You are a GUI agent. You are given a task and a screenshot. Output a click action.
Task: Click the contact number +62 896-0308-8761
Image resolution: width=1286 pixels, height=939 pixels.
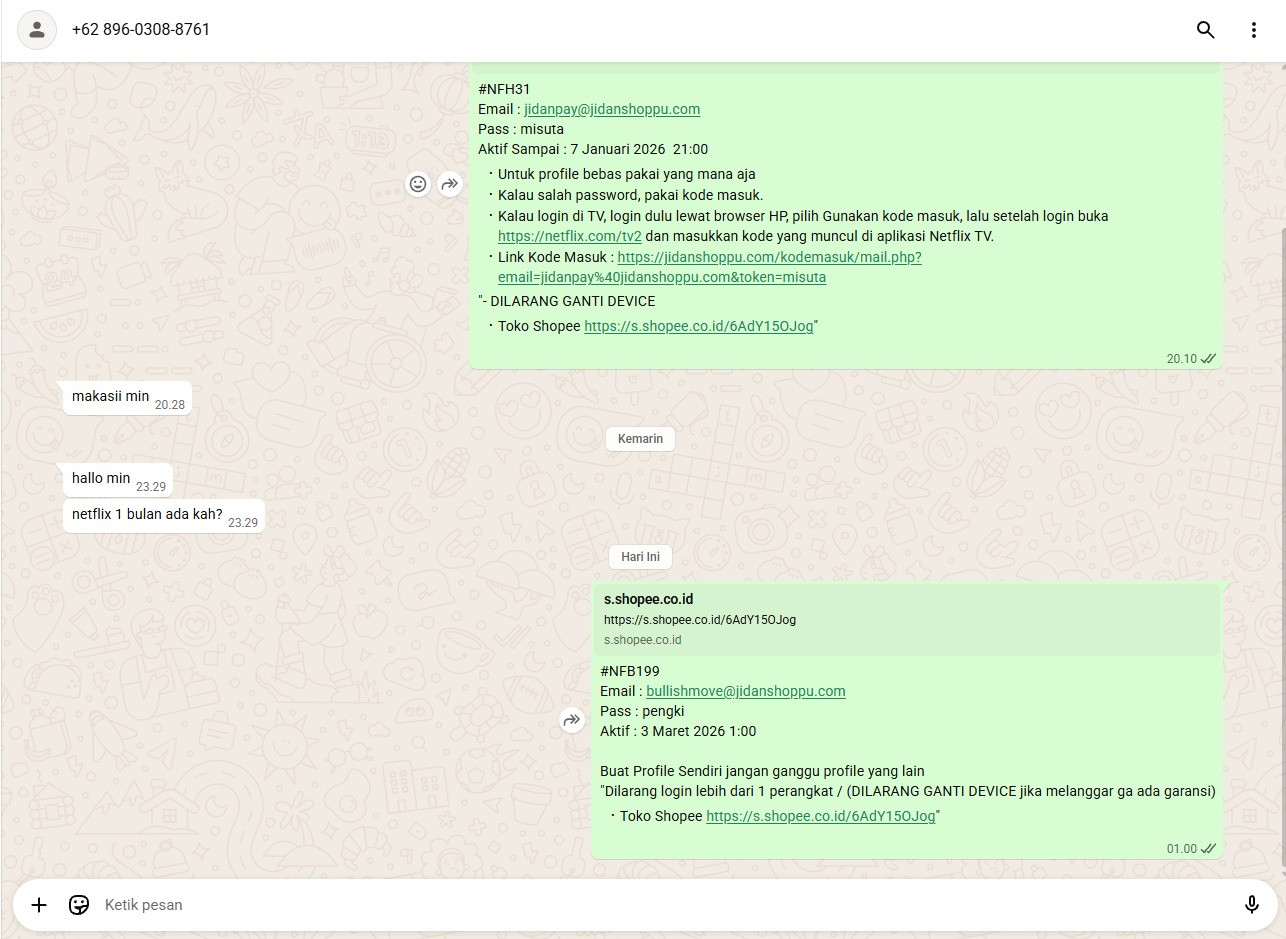click(141, 30)
